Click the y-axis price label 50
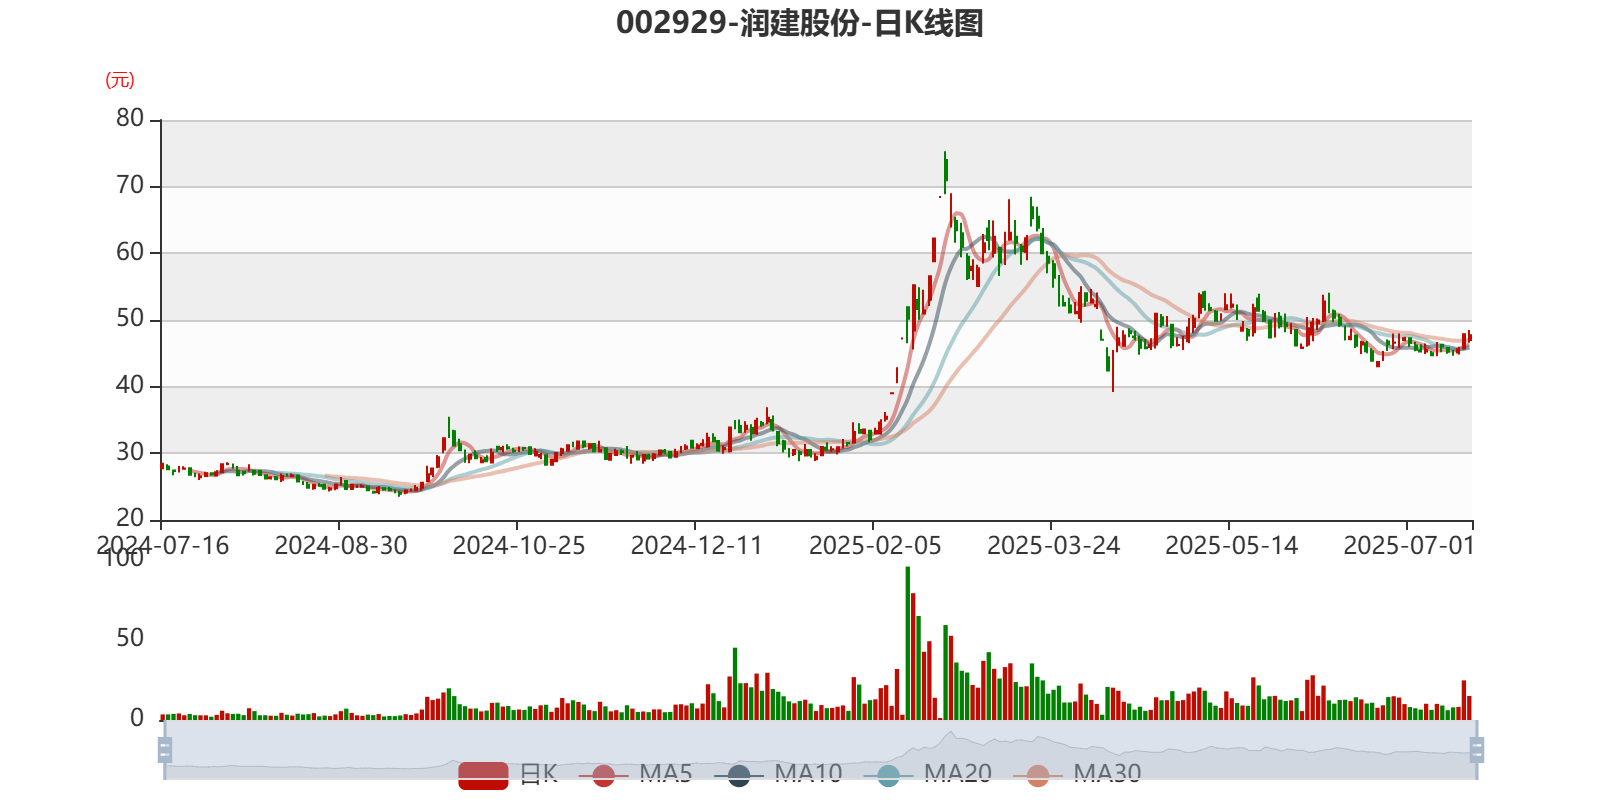 click(x=130, y=319)
